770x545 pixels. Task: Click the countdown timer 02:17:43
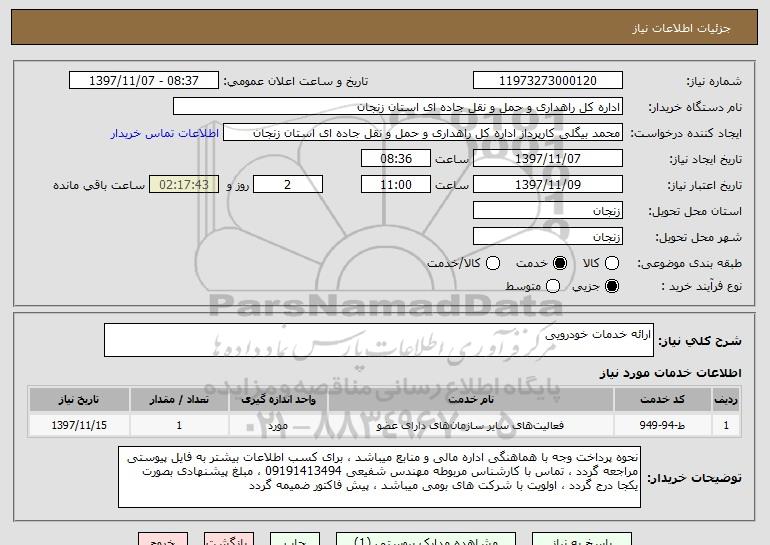[184, 185]
